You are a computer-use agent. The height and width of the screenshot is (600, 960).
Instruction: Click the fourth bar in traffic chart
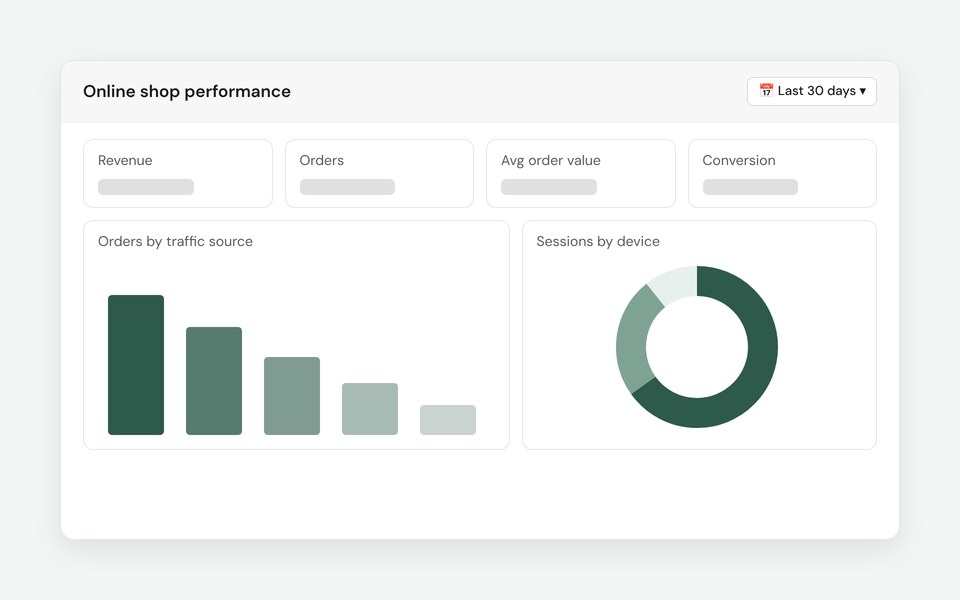(x=370, y=409)
